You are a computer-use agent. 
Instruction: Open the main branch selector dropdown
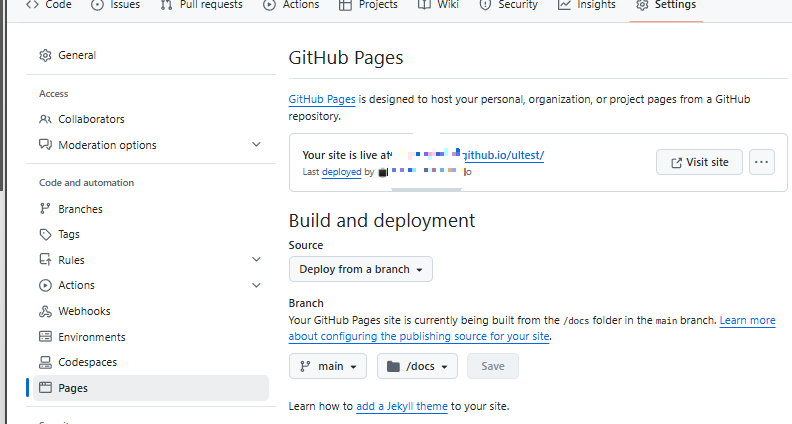(x=328, y=366)
